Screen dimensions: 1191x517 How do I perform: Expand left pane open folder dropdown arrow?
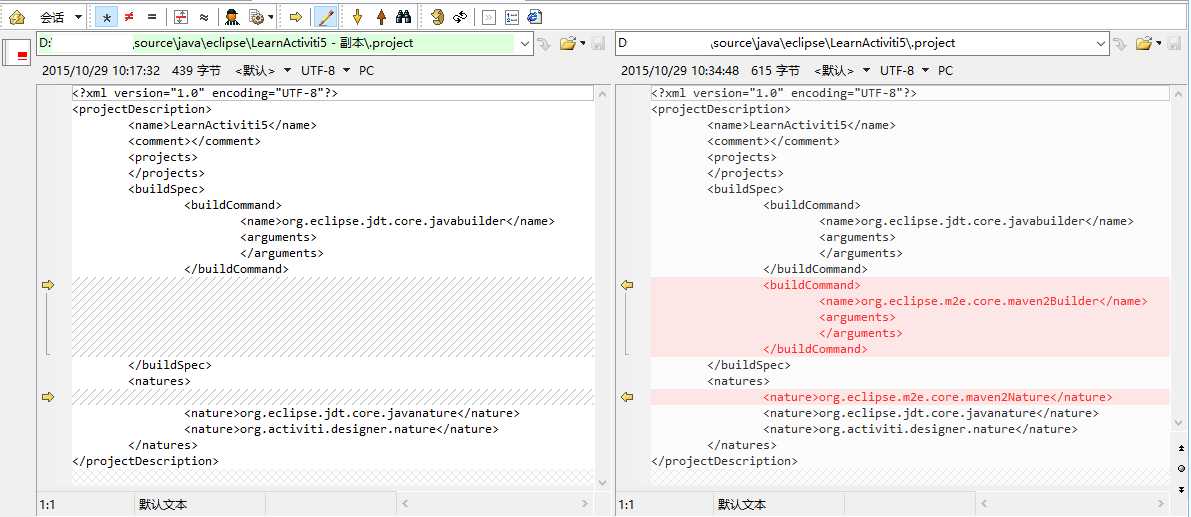tap(583, 43)
